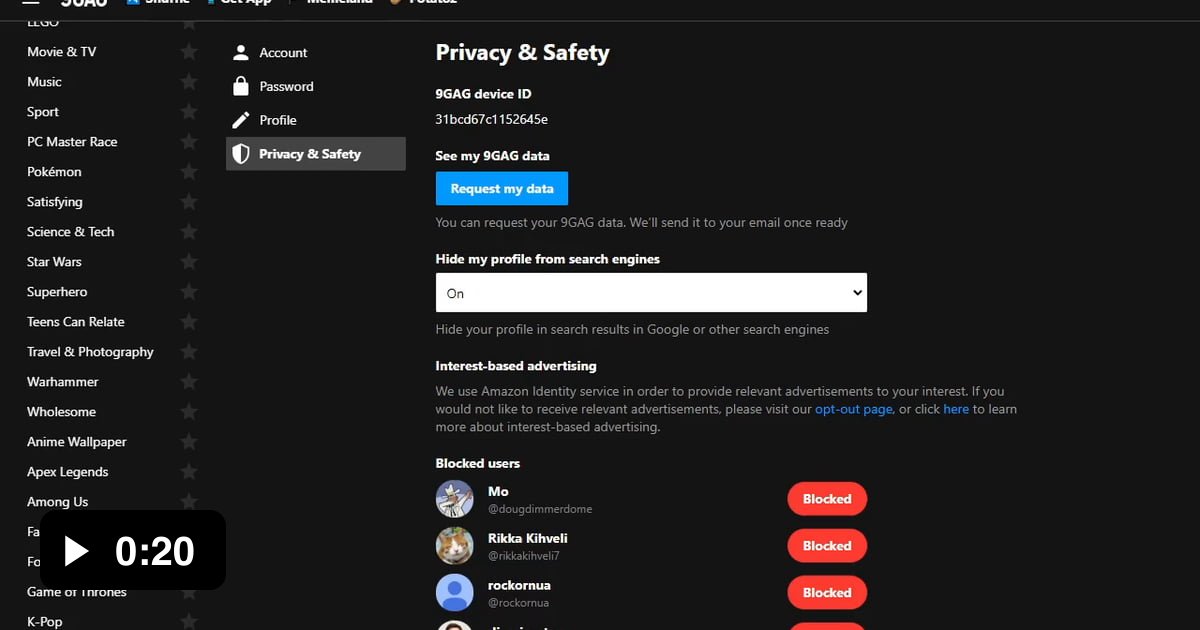Star the Science & Tech section
The width and height of the screenshot is (1200, 630).
coord(188,232)
